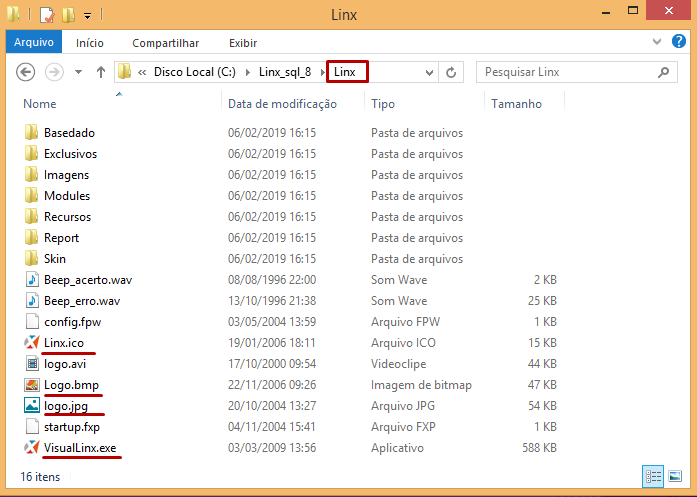The width and height of the screenshot is (697, 497).
Task: Select config.fpw file icon
Action: (32, 321)
